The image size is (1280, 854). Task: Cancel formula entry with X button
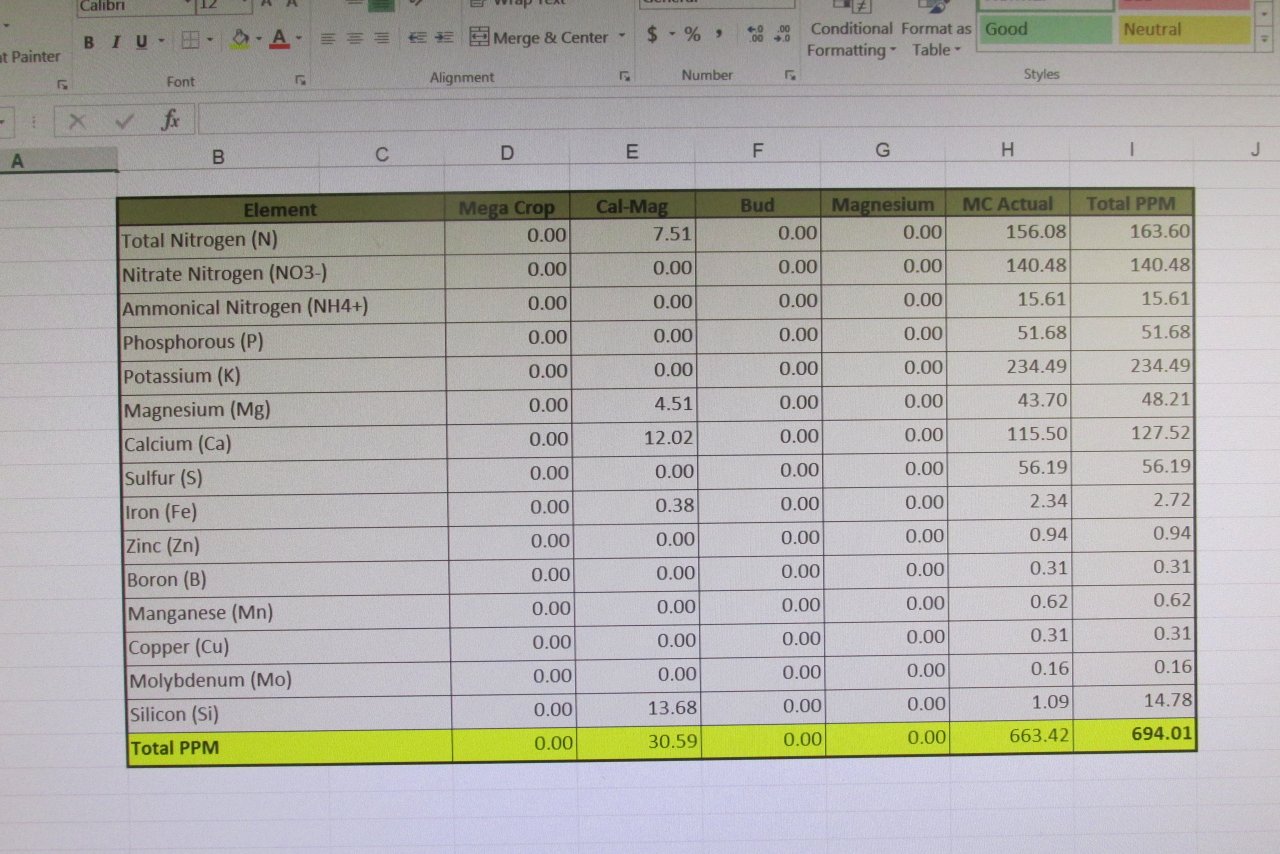77,121
